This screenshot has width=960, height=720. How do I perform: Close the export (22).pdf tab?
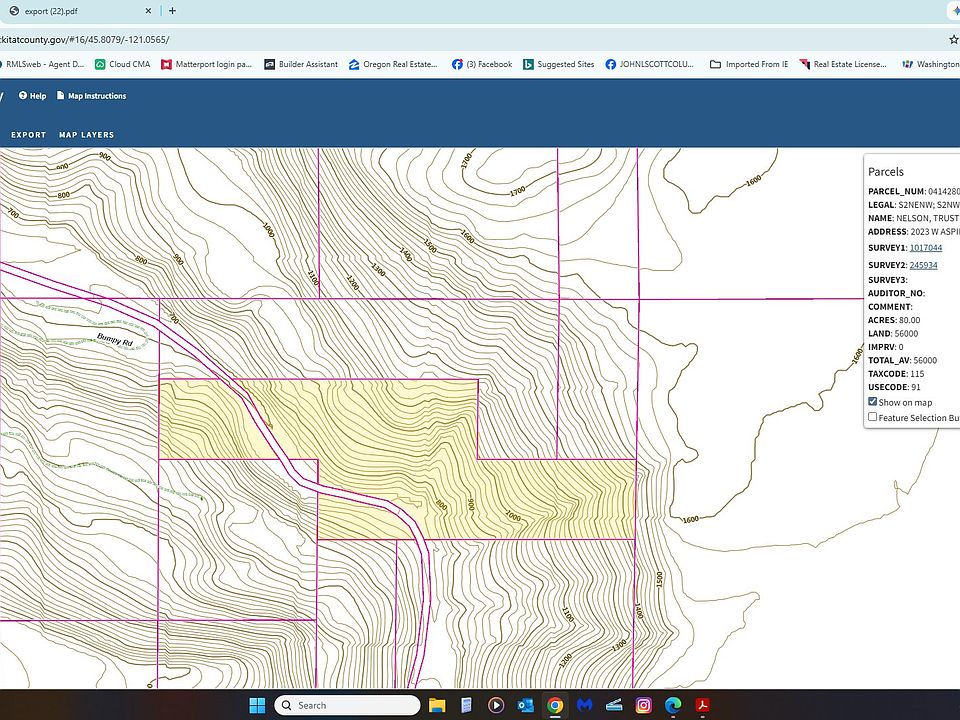click(x=148, y=11)
